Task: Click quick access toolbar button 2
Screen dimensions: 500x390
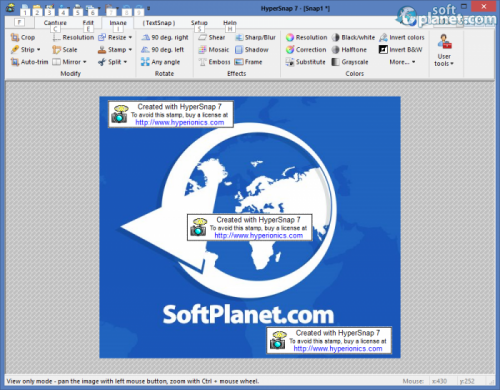Action: click(37, 10)
